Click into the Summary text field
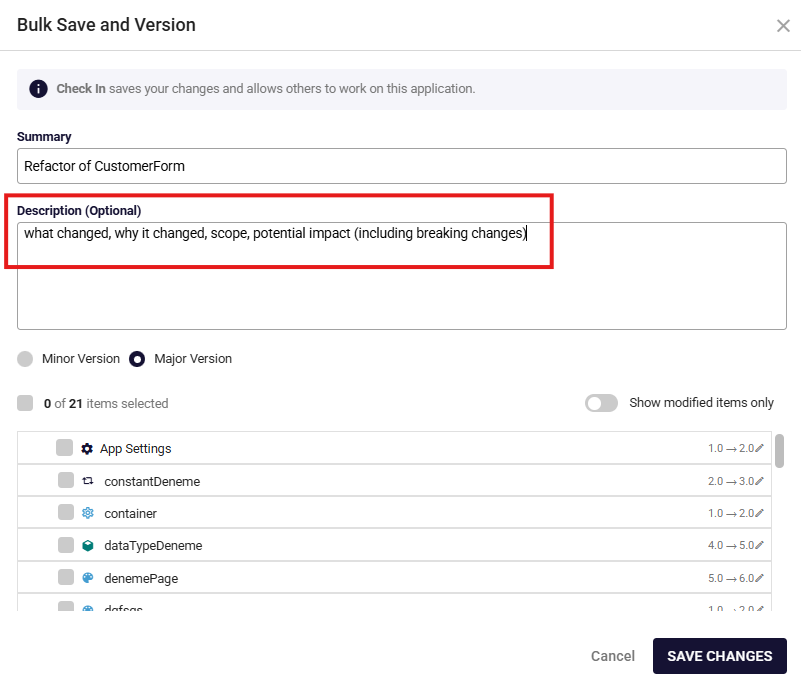The image size is (801, 690). pos(401,166)
